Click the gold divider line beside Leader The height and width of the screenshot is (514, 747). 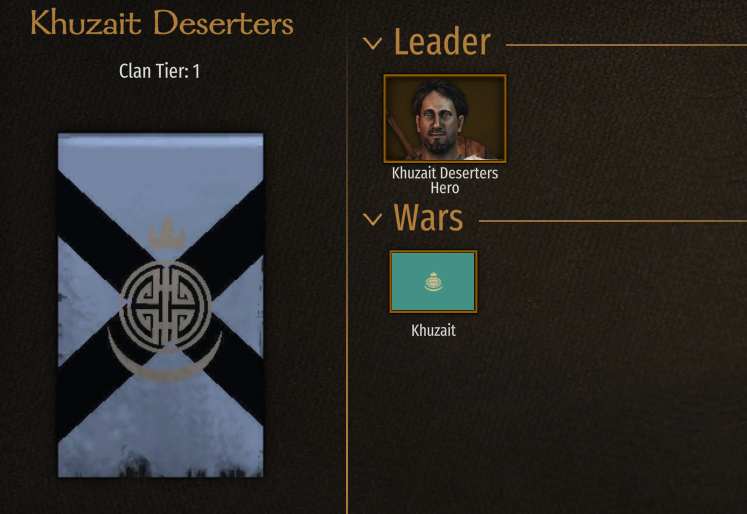coord(626,45)
